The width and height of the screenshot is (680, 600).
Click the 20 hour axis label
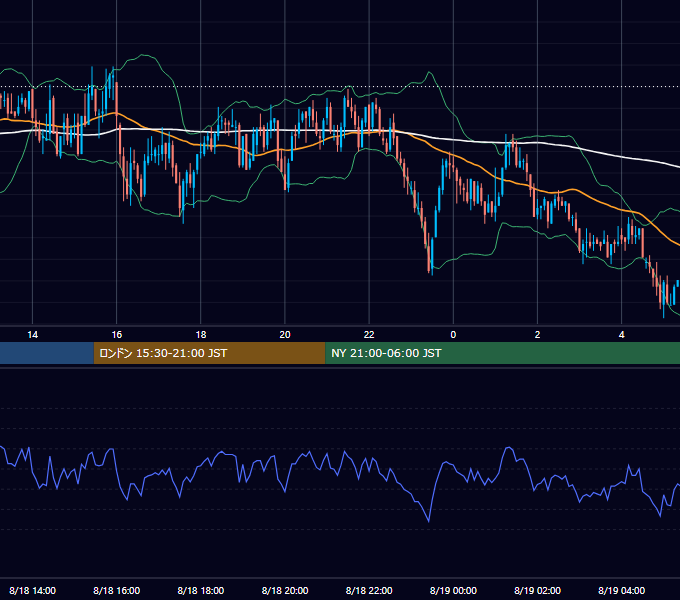285,335
